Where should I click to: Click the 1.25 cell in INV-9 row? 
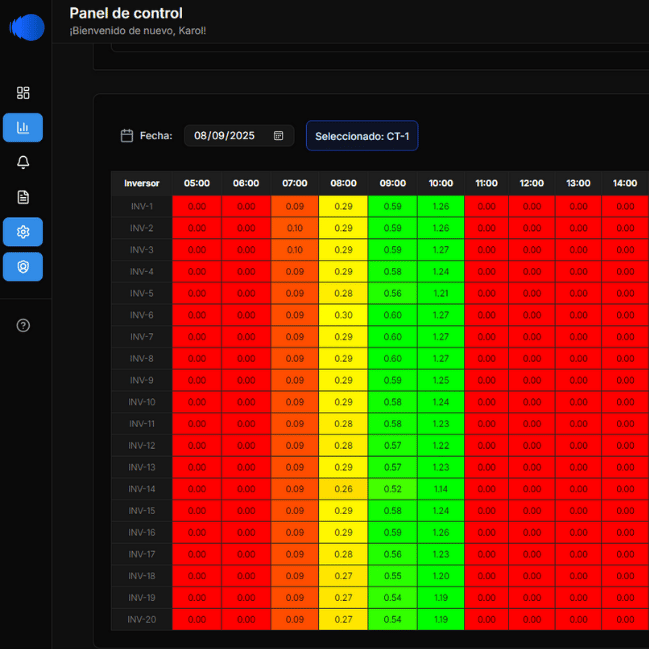(x=441, y=380)
